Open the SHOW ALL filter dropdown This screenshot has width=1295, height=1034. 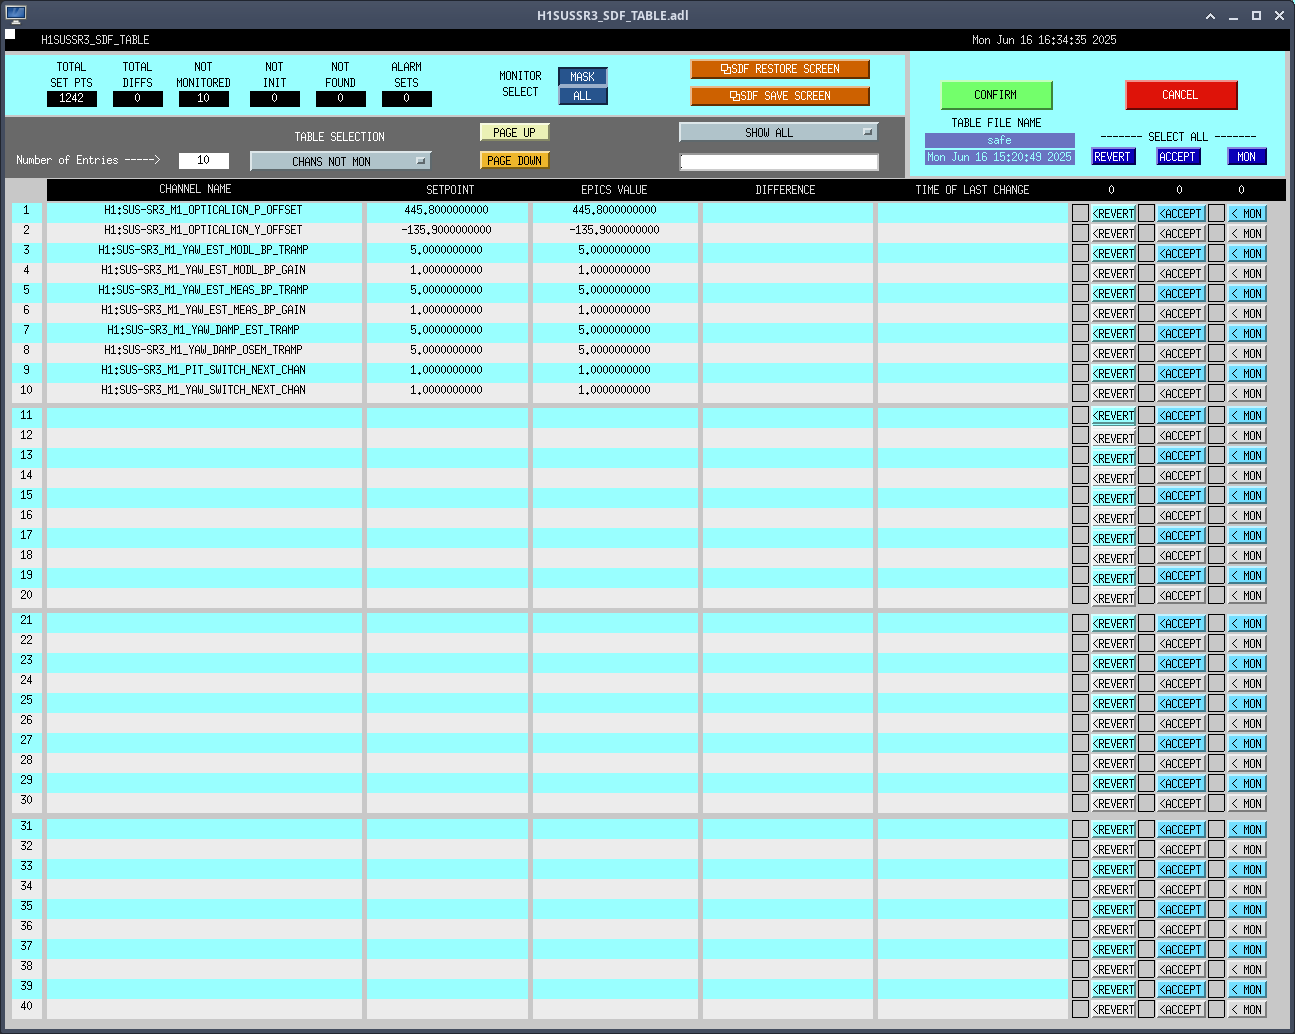778,132
